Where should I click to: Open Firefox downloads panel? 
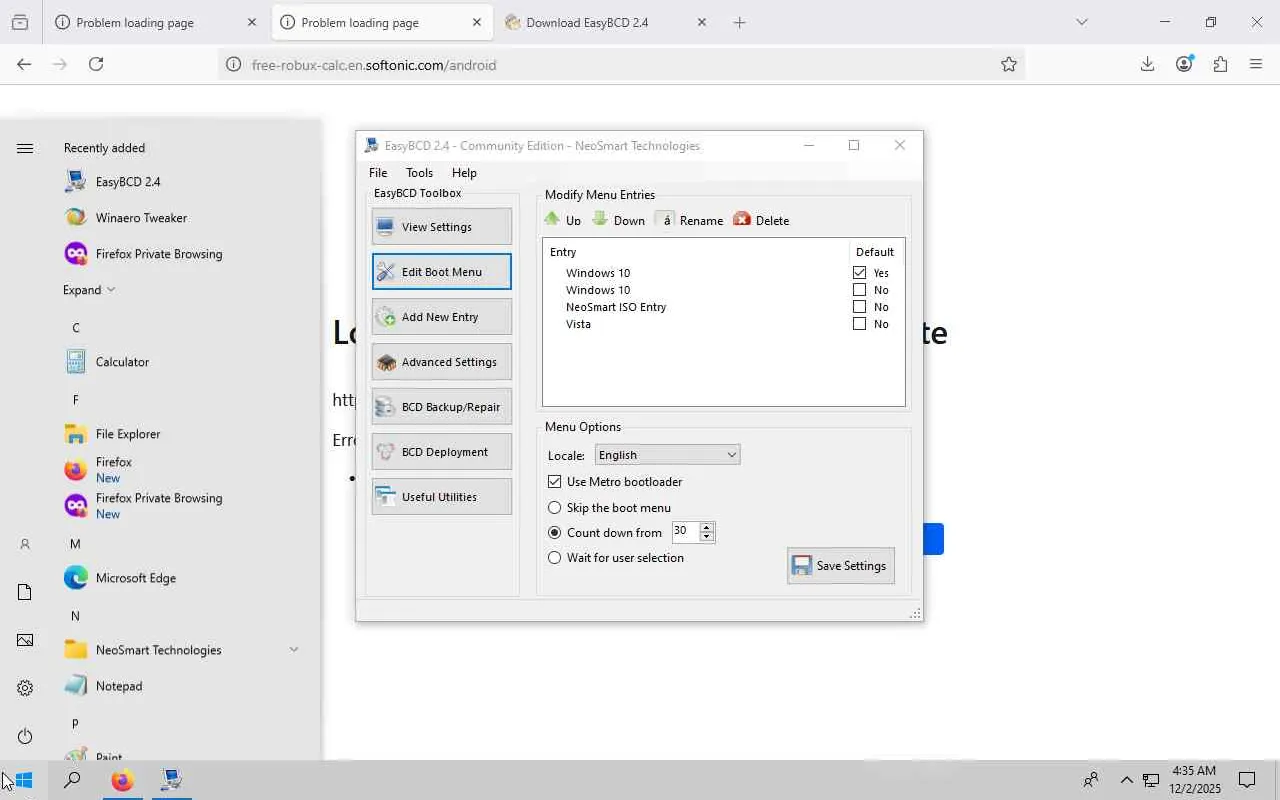(1147, 65)
